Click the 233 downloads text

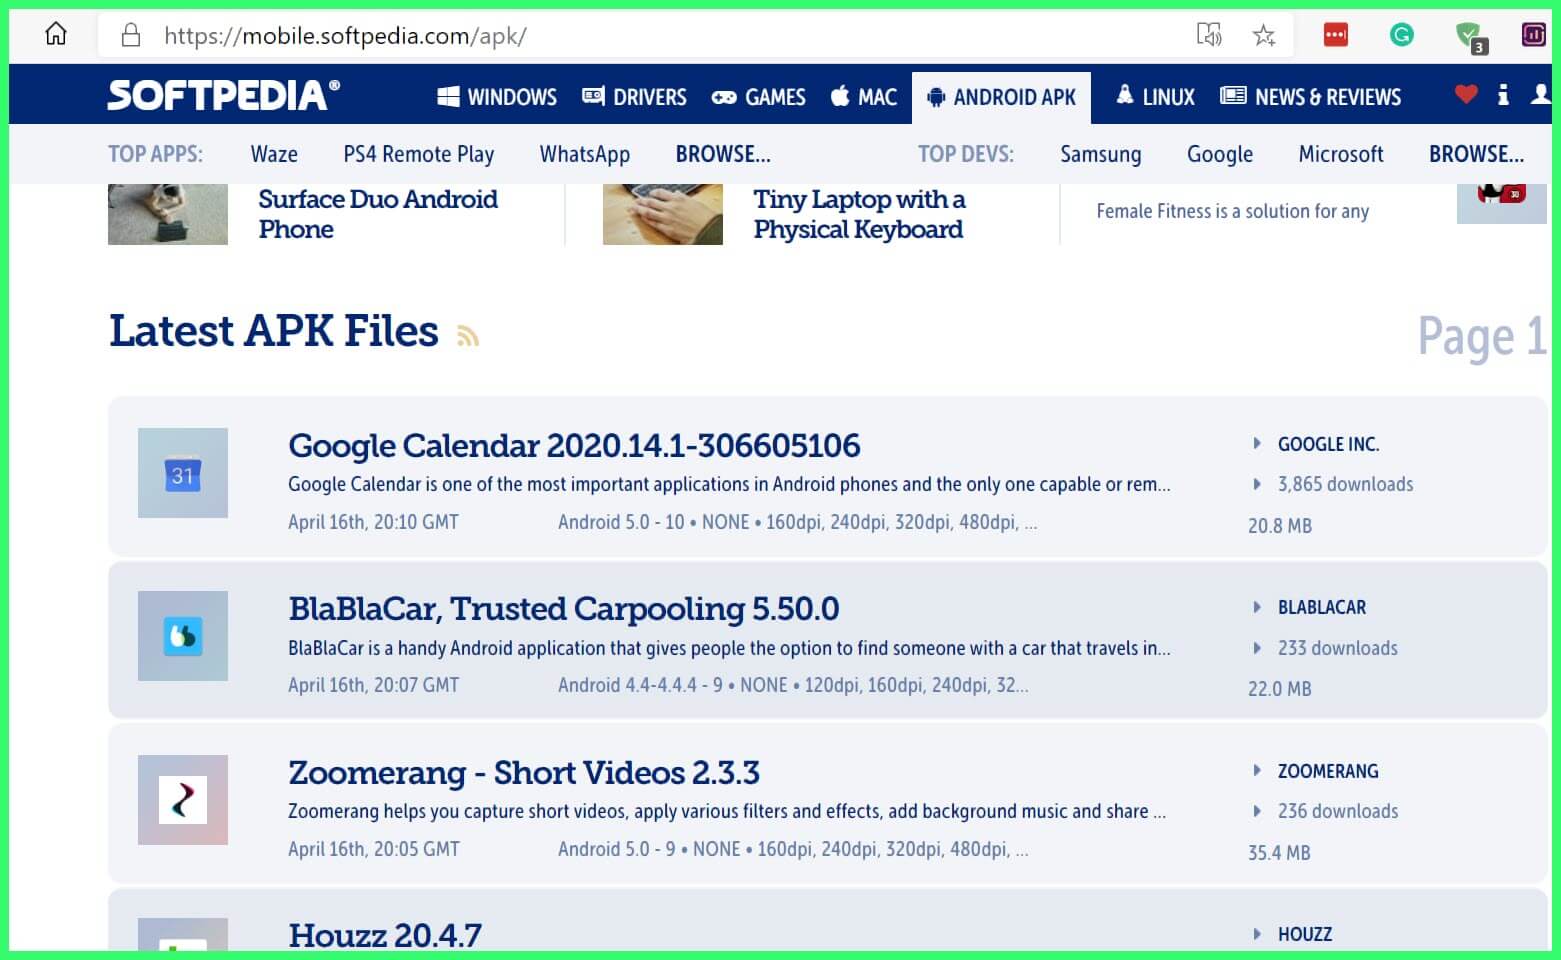1338,648
